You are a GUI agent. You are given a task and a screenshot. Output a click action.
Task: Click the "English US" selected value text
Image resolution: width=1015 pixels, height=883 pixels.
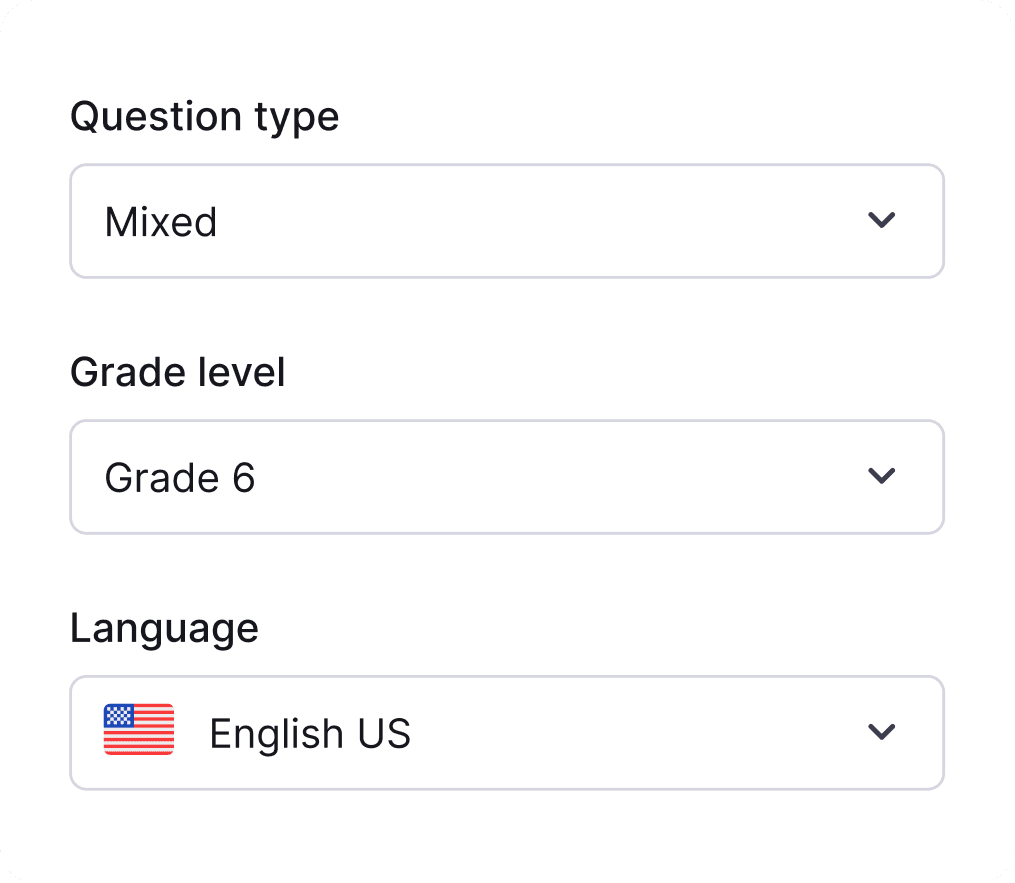(310, 734)
